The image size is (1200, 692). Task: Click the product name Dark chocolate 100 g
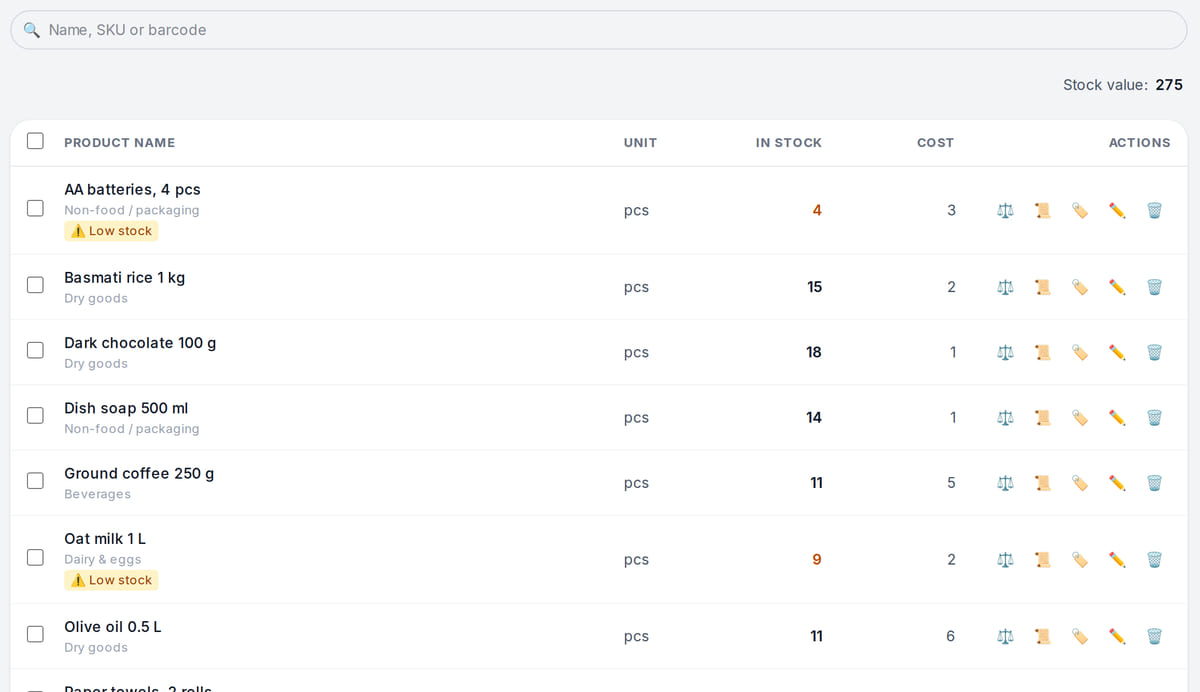click(140, 342)
